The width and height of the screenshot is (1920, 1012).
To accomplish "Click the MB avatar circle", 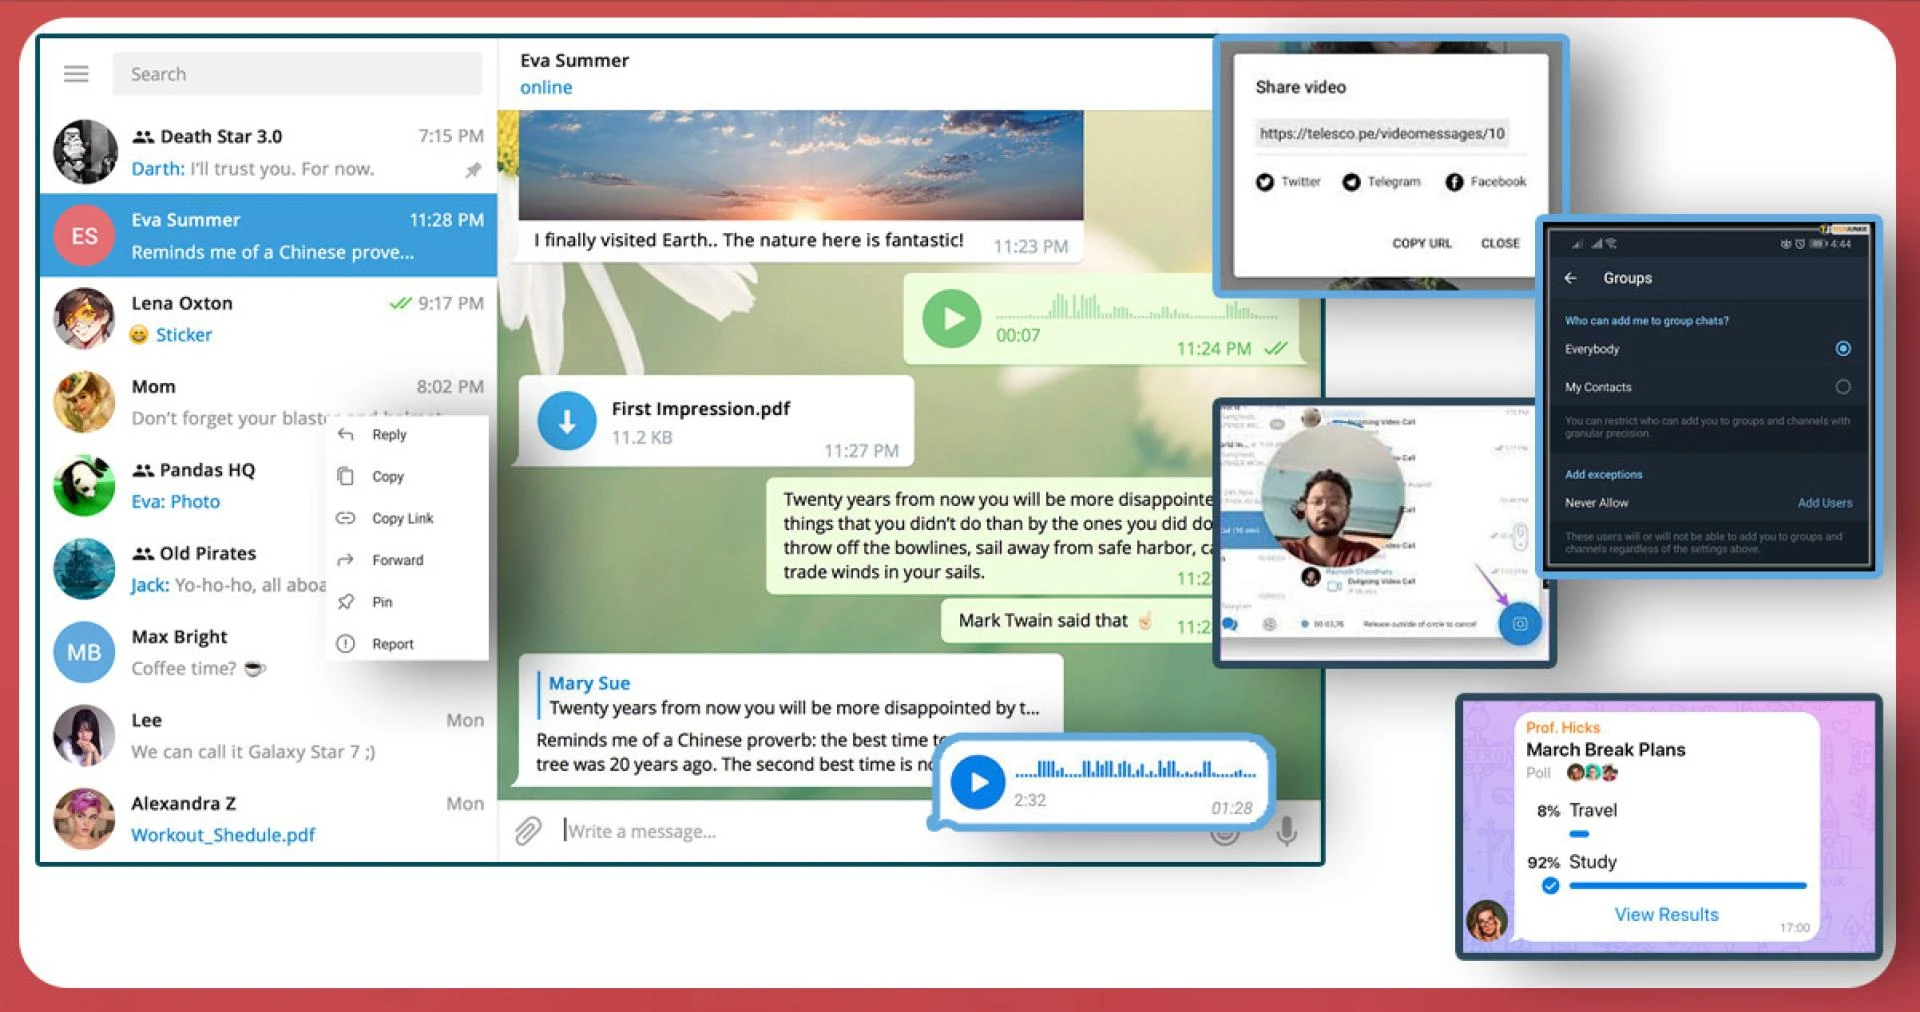I will tap(84, 652).
